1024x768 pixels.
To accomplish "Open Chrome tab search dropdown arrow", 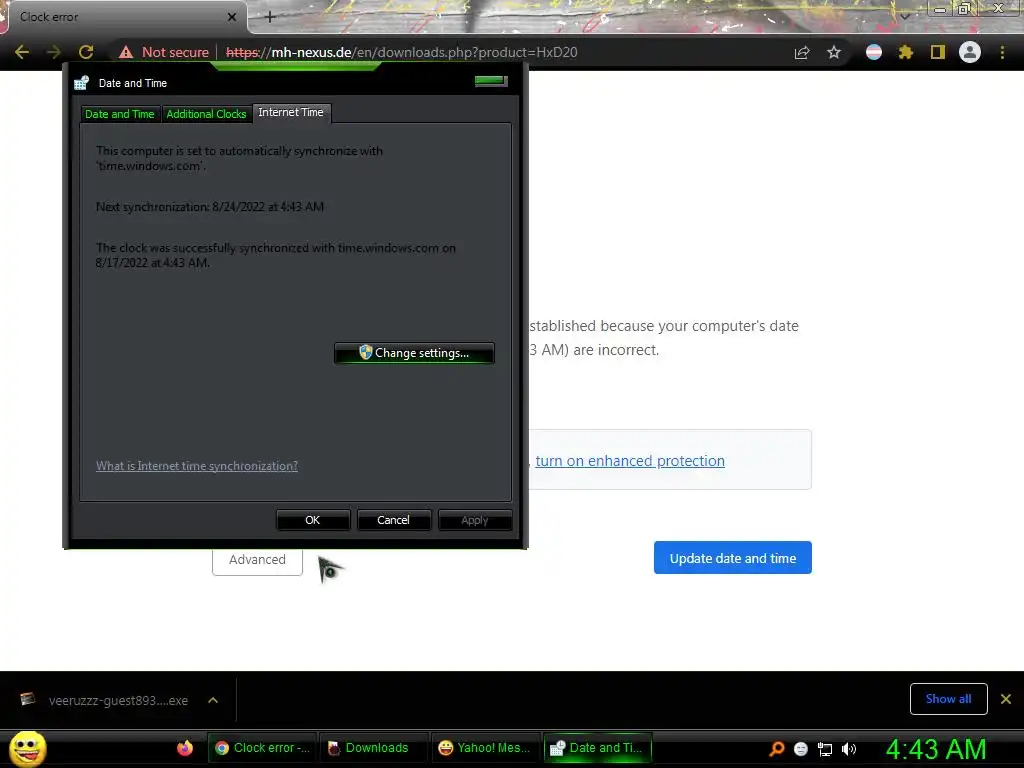I will 905,16.
